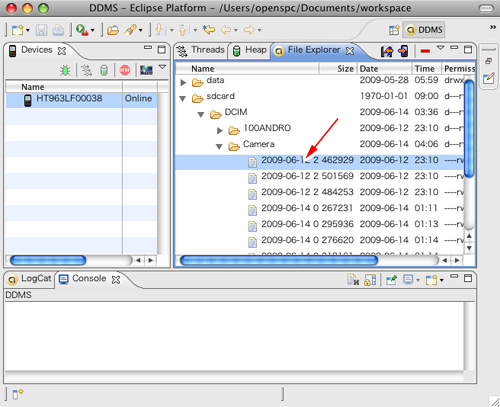Viewport: 500px width, 407px height.
Task: Click the Search flashlight toolbar icon
Action: tap(130, 30)
